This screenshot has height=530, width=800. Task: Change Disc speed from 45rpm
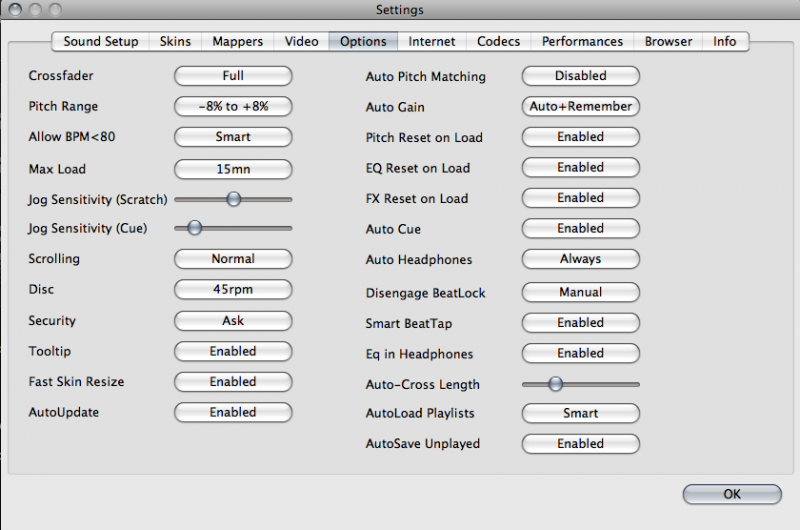[233, 289]
